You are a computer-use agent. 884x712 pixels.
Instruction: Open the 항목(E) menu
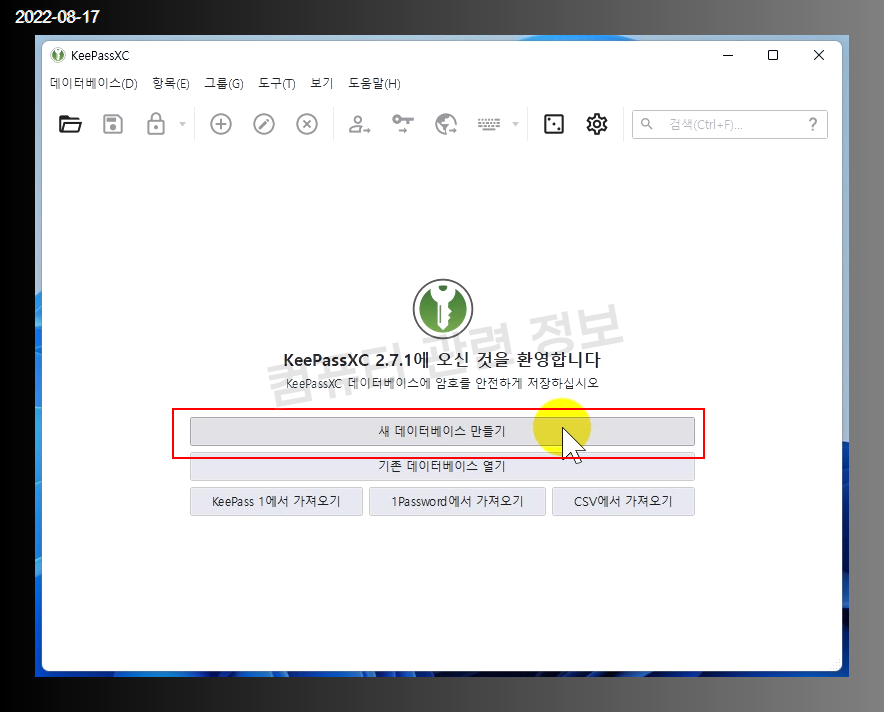[171, 83]
